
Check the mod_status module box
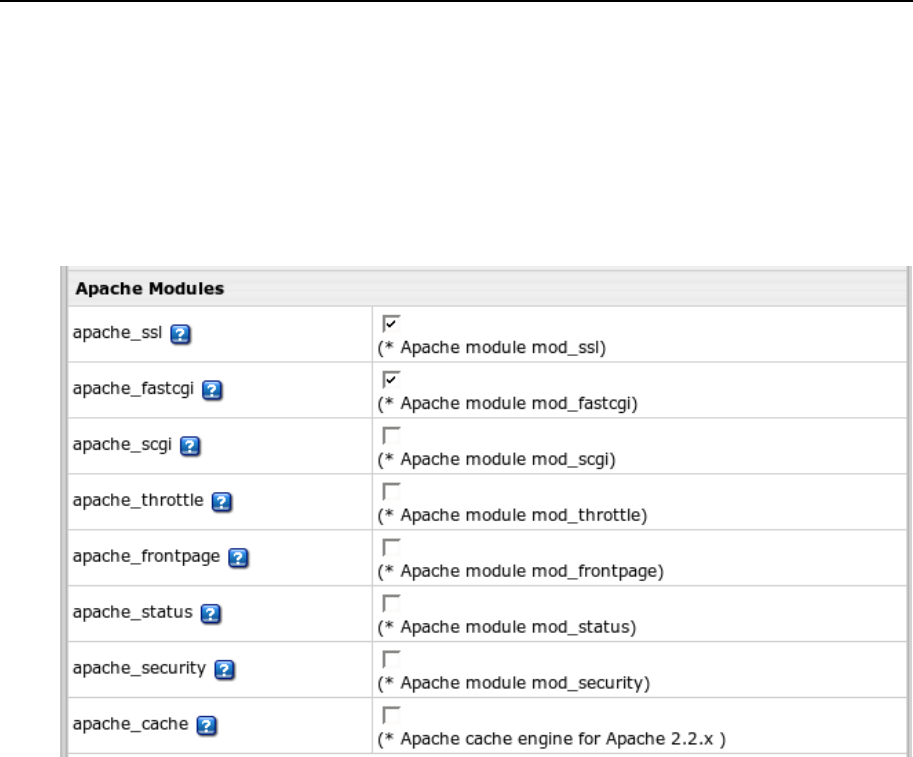click(392, 601)
